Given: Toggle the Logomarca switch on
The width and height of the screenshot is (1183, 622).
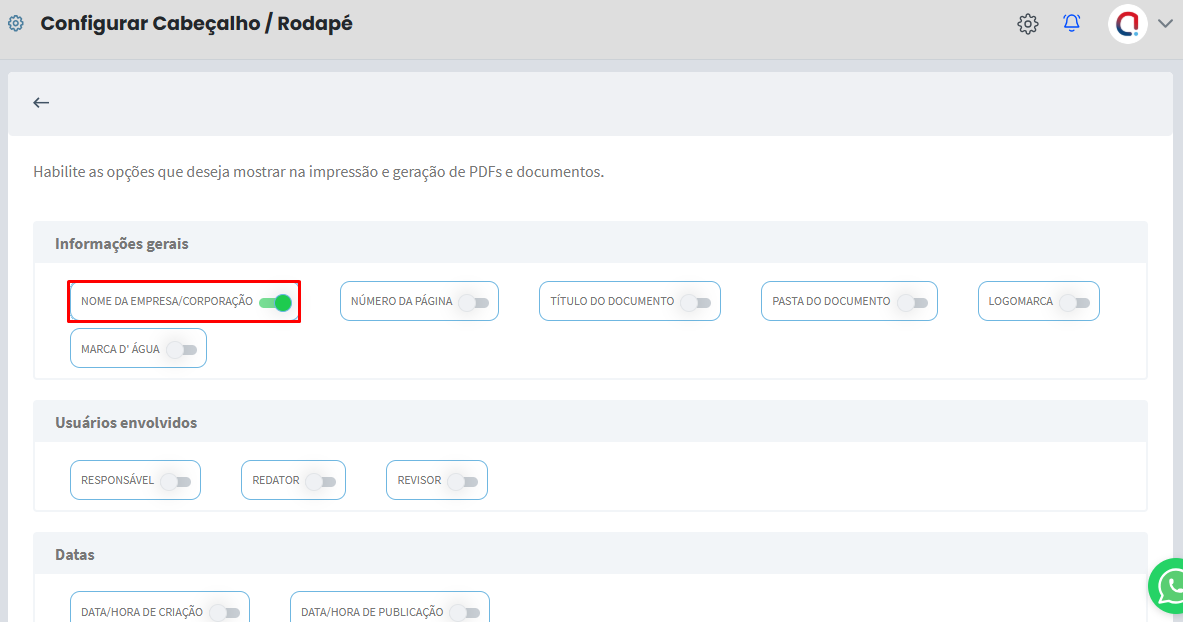Looking at the screenshot, I should coord(1074,302).
